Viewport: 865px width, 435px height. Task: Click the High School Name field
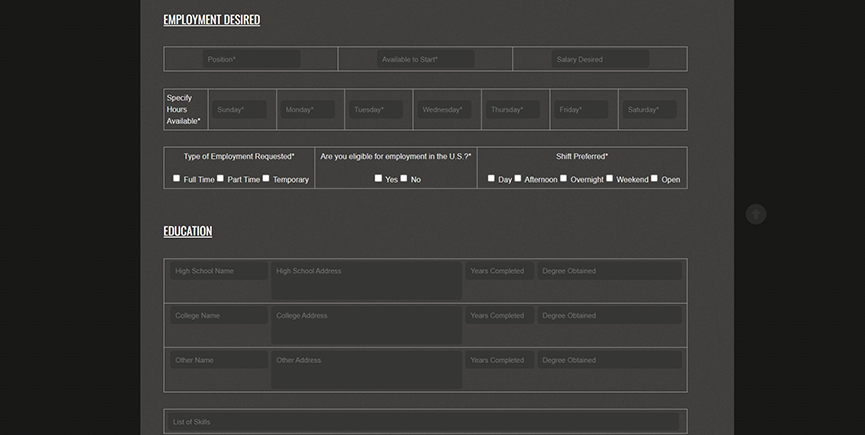[218, 271]
